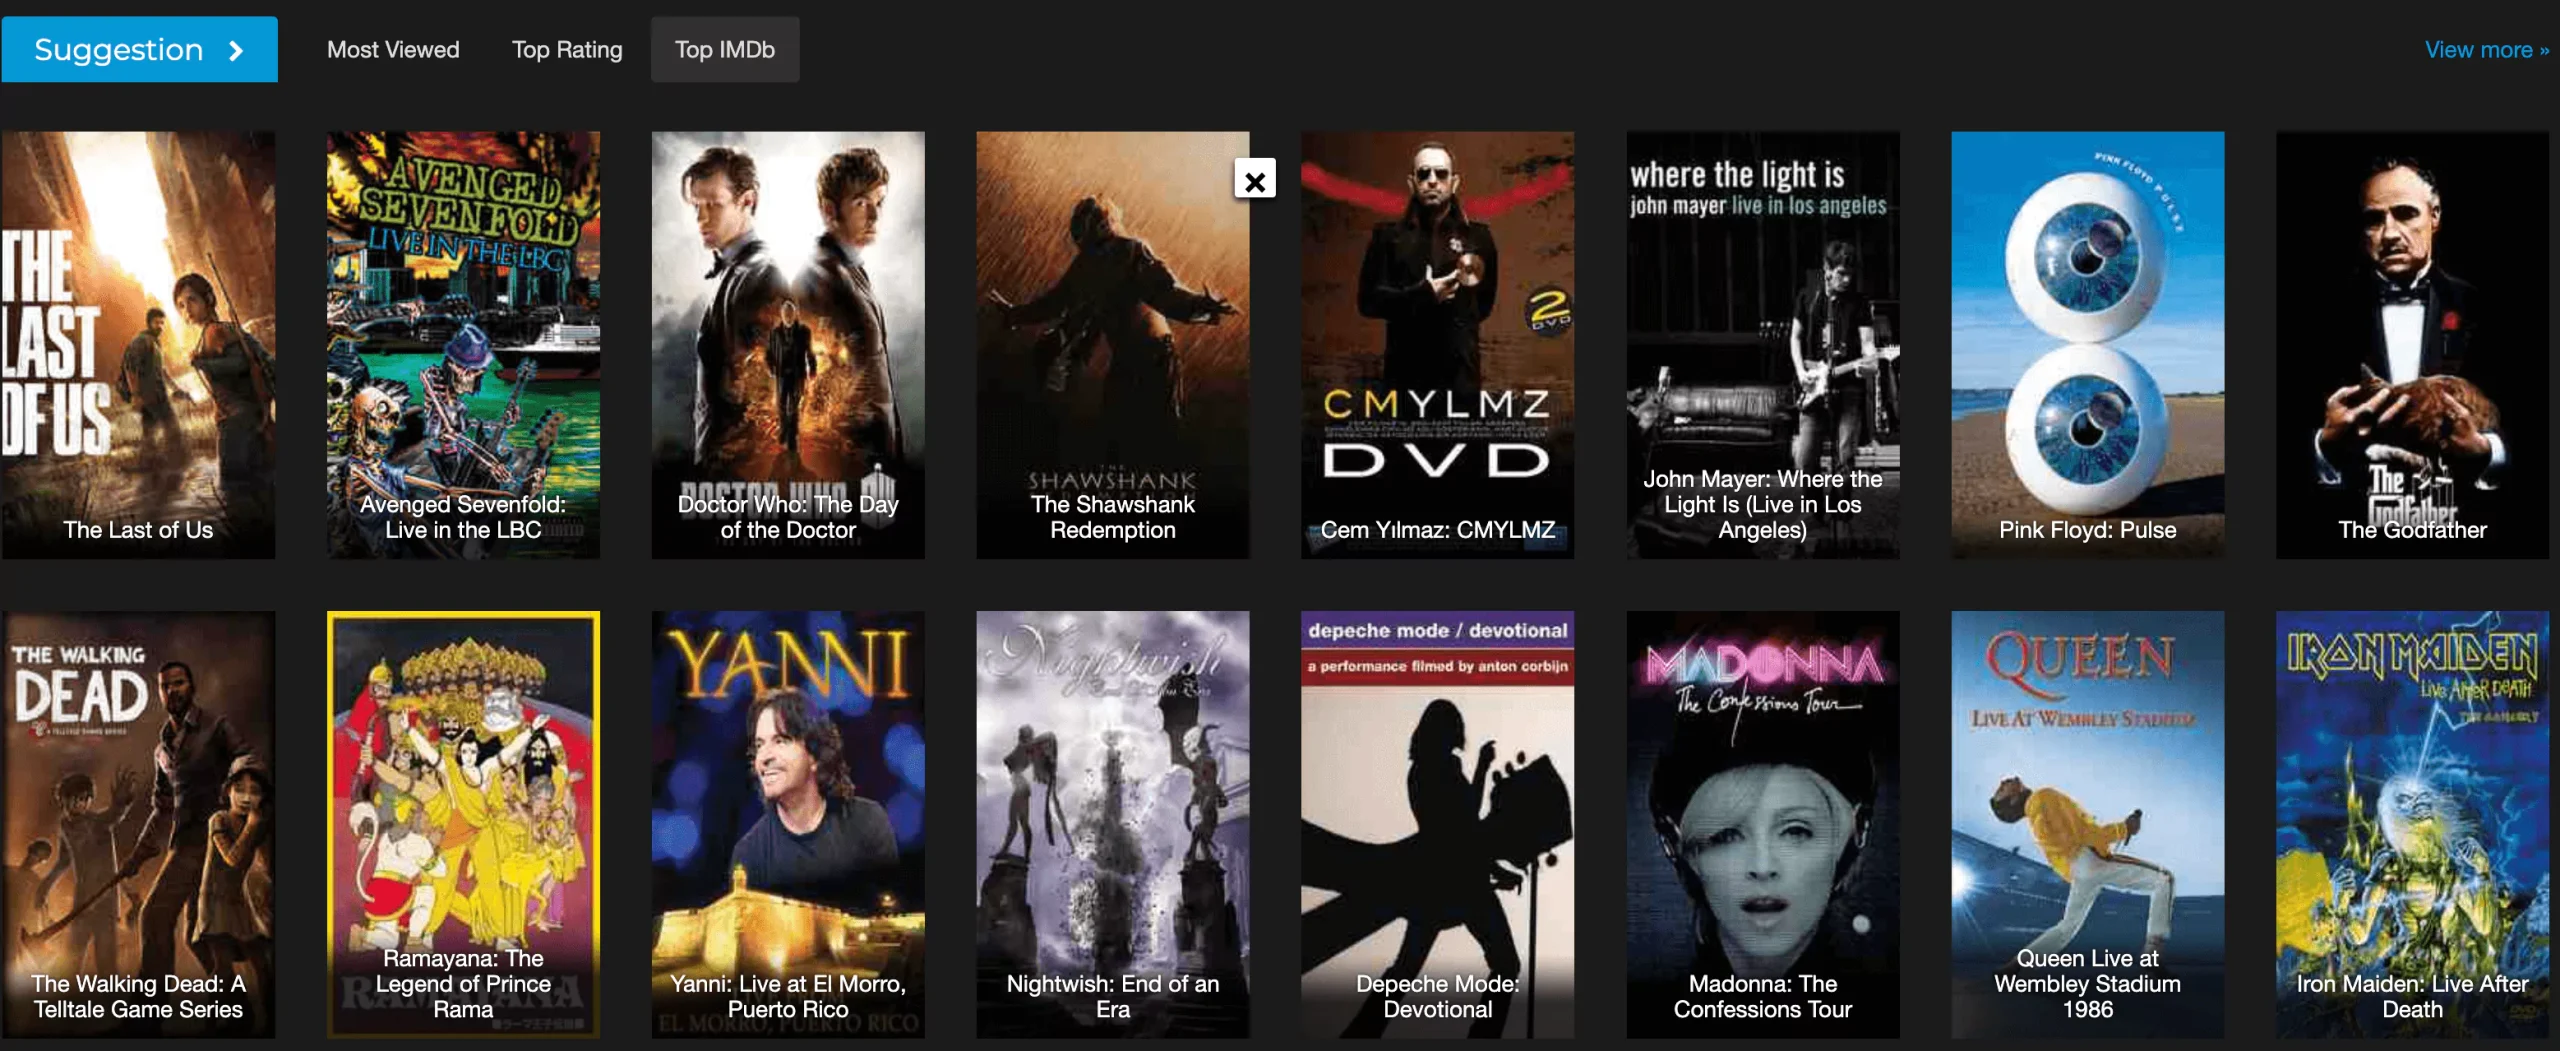
Task: Open Pink Floyd: Pulse poster
Action: click(x=2088, y=345)
